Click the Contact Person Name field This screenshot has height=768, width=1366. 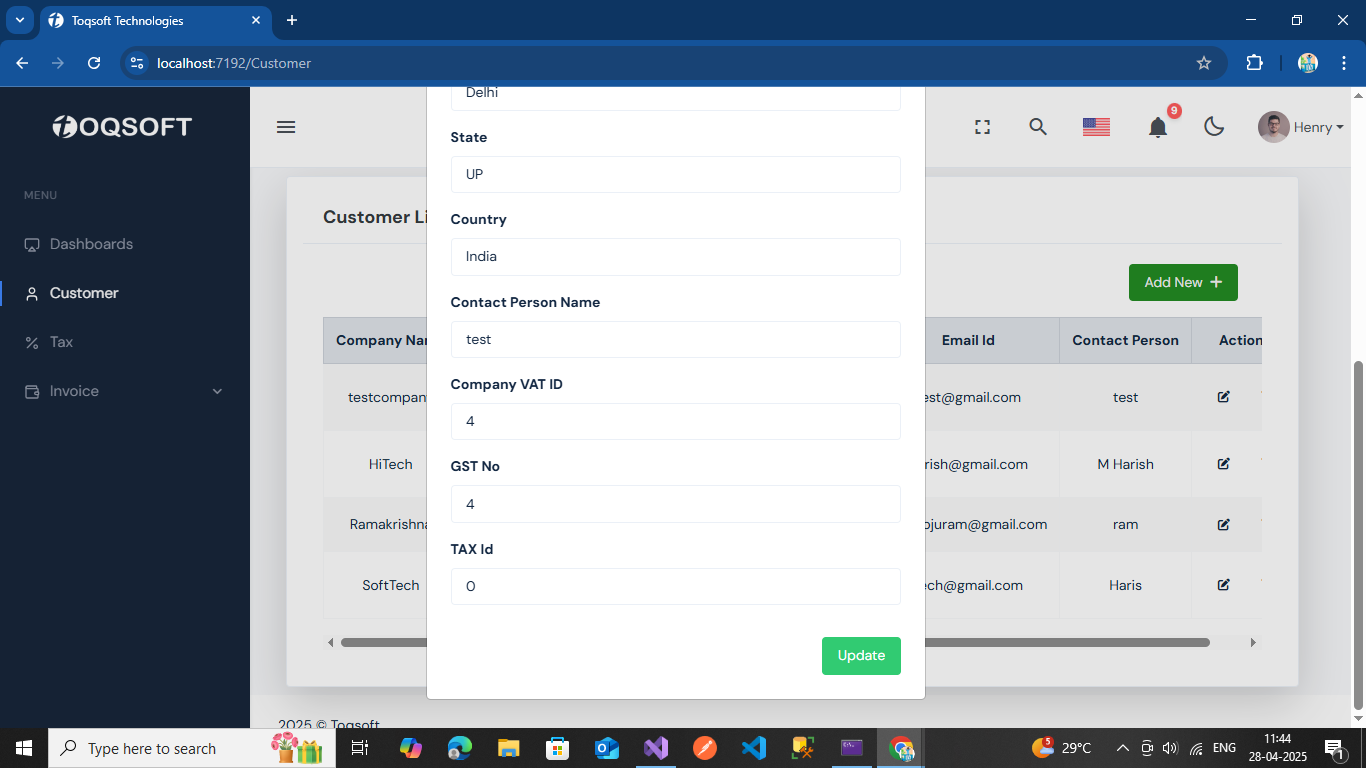[x=675, y=339]
